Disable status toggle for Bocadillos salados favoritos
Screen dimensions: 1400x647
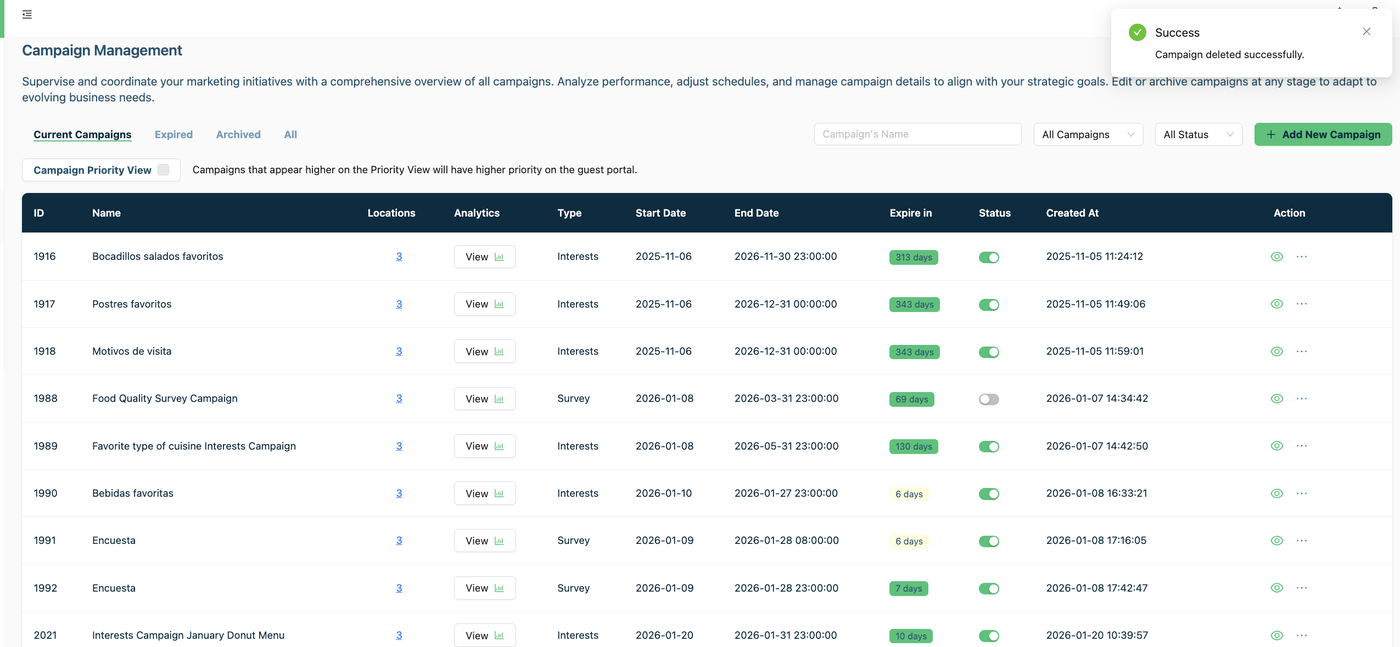pos(988,257)
